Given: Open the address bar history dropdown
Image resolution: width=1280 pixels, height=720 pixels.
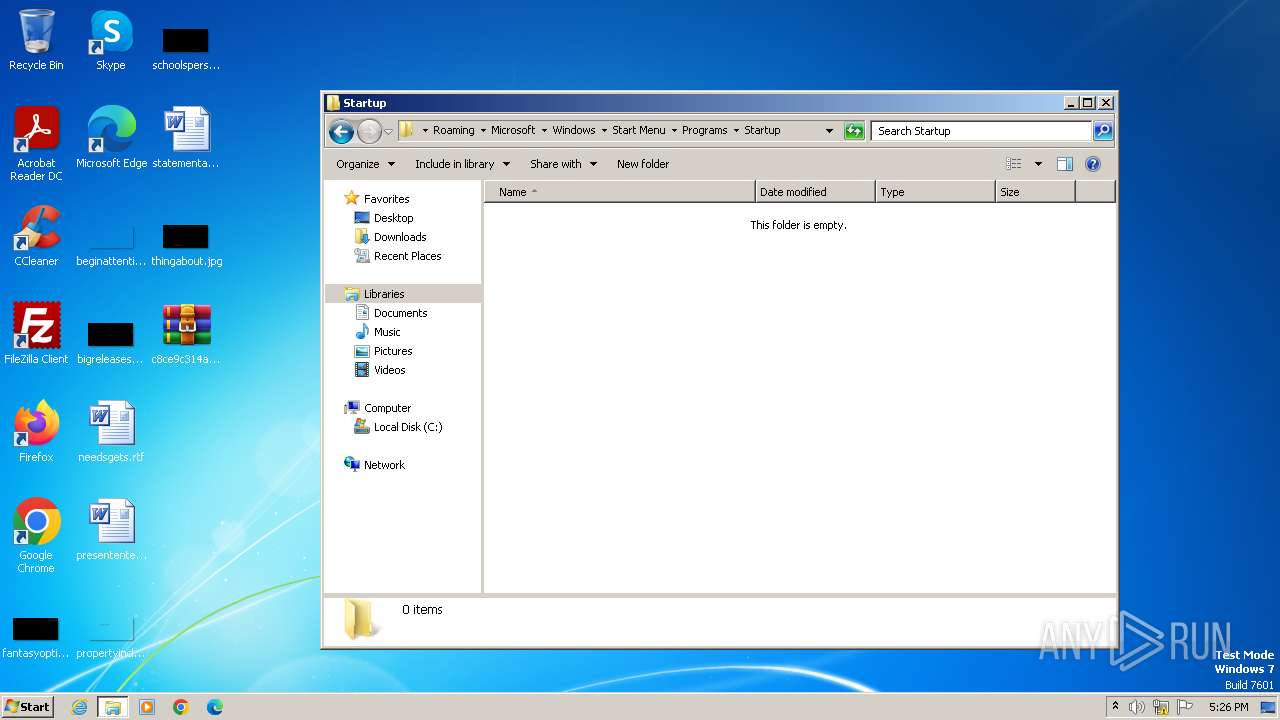Looking at the screenshot, I should pyautogui.click(x=829, y=131).
